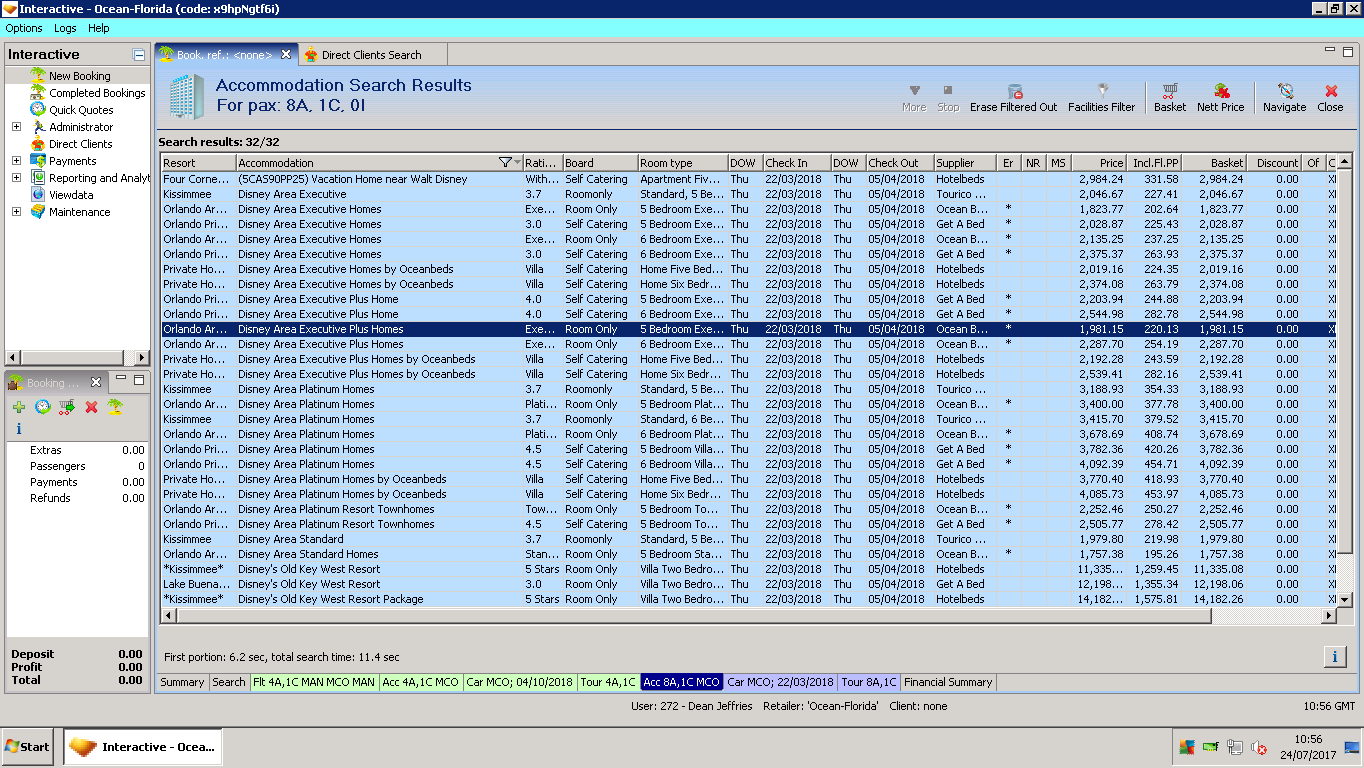The width and height of the screenshot is (1364, 768).
Task: Click the Windows Start button
Action: 28,747
